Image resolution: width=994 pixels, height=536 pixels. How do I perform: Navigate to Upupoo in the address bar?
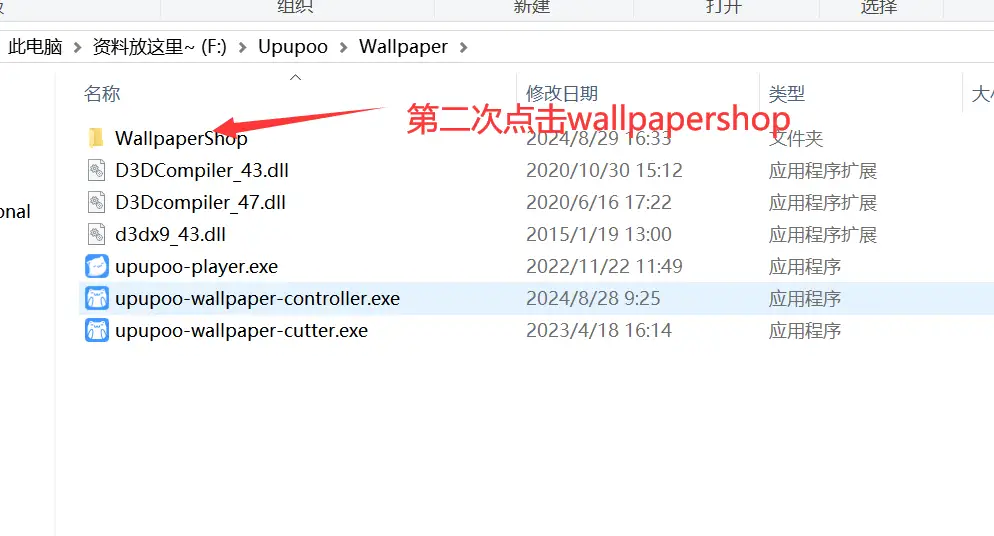tap(293, 47)
